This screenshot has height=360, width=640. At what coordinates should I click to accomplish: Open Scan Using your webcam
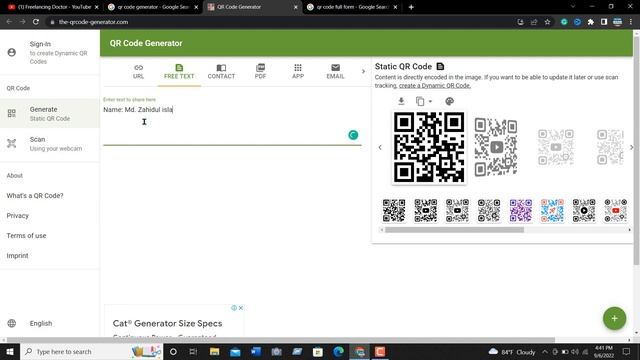pyautogui.click(x=50, y=144)
